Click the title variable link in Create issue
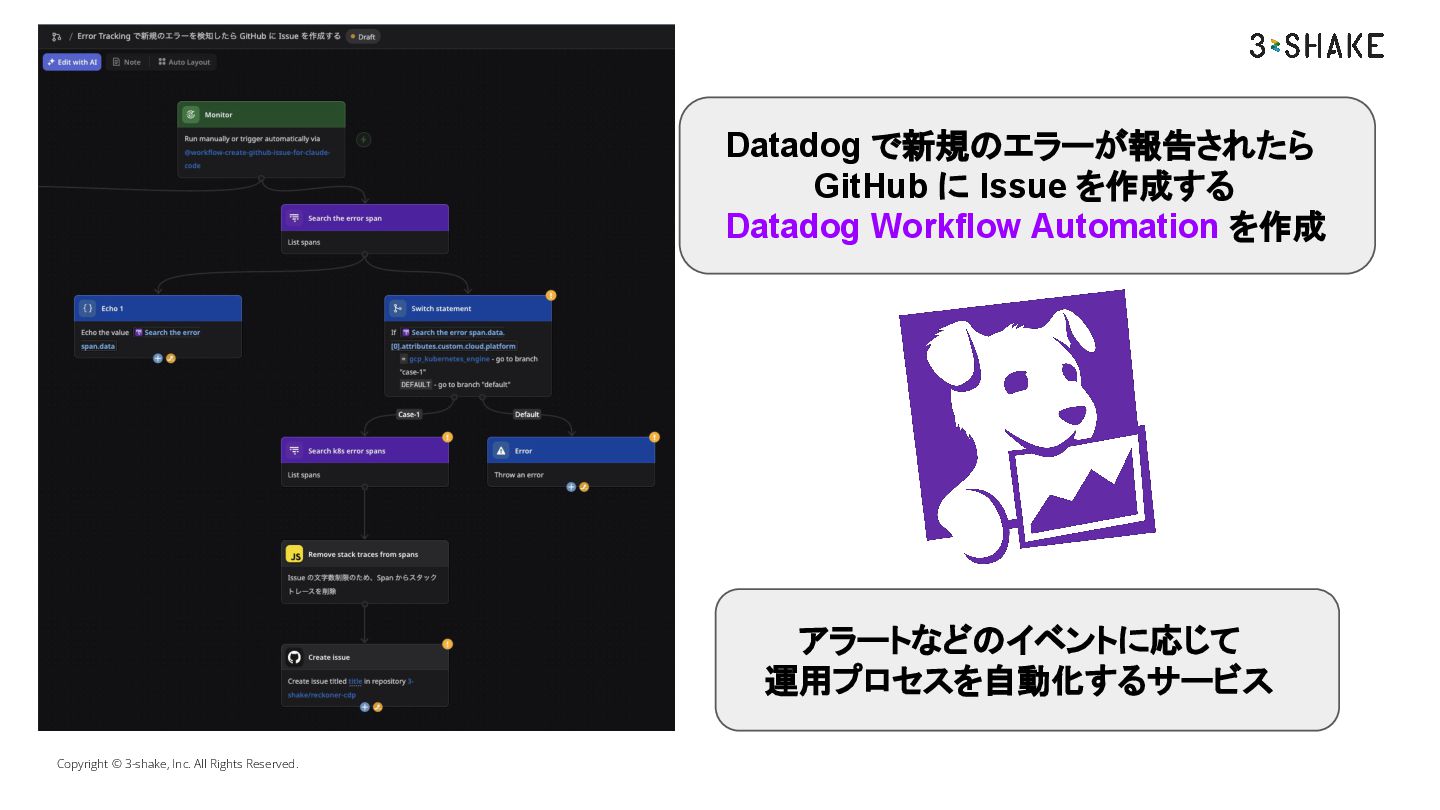 (x=355, y=681)
